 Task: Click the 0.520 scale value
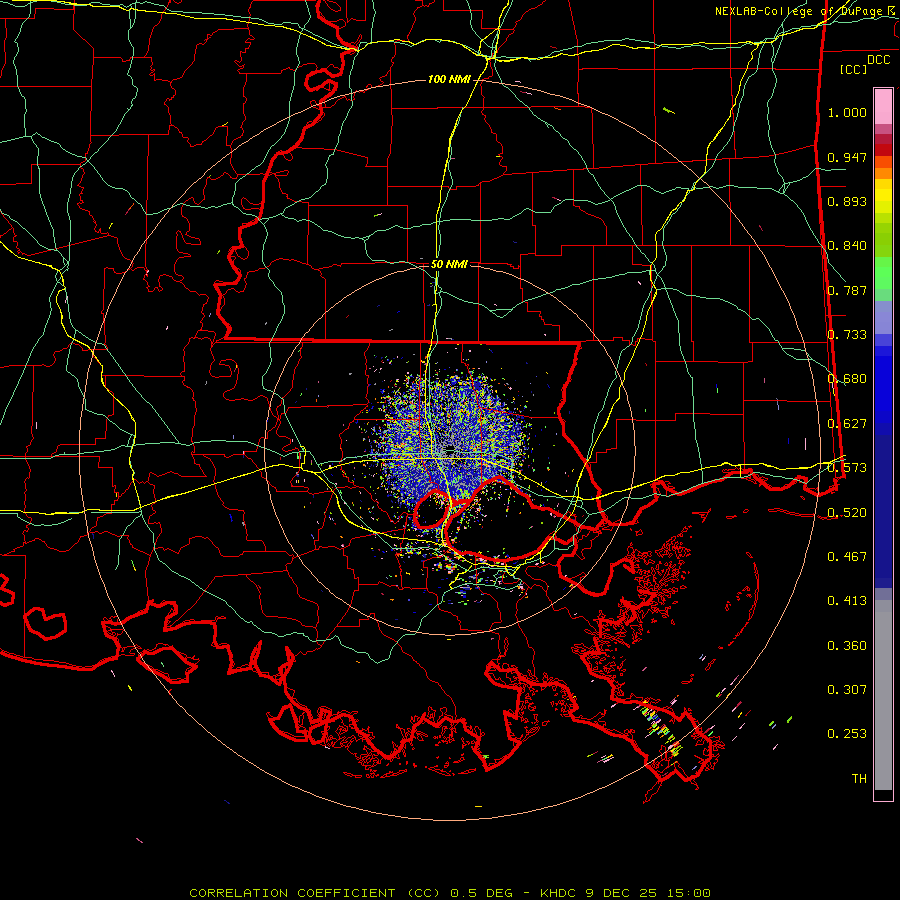click(847, 513)
